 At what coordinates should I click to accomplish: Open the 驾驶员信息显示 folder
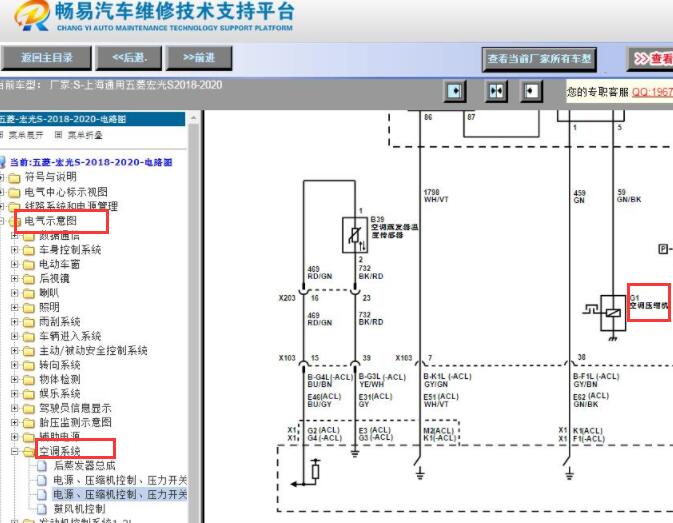(75, 408)
